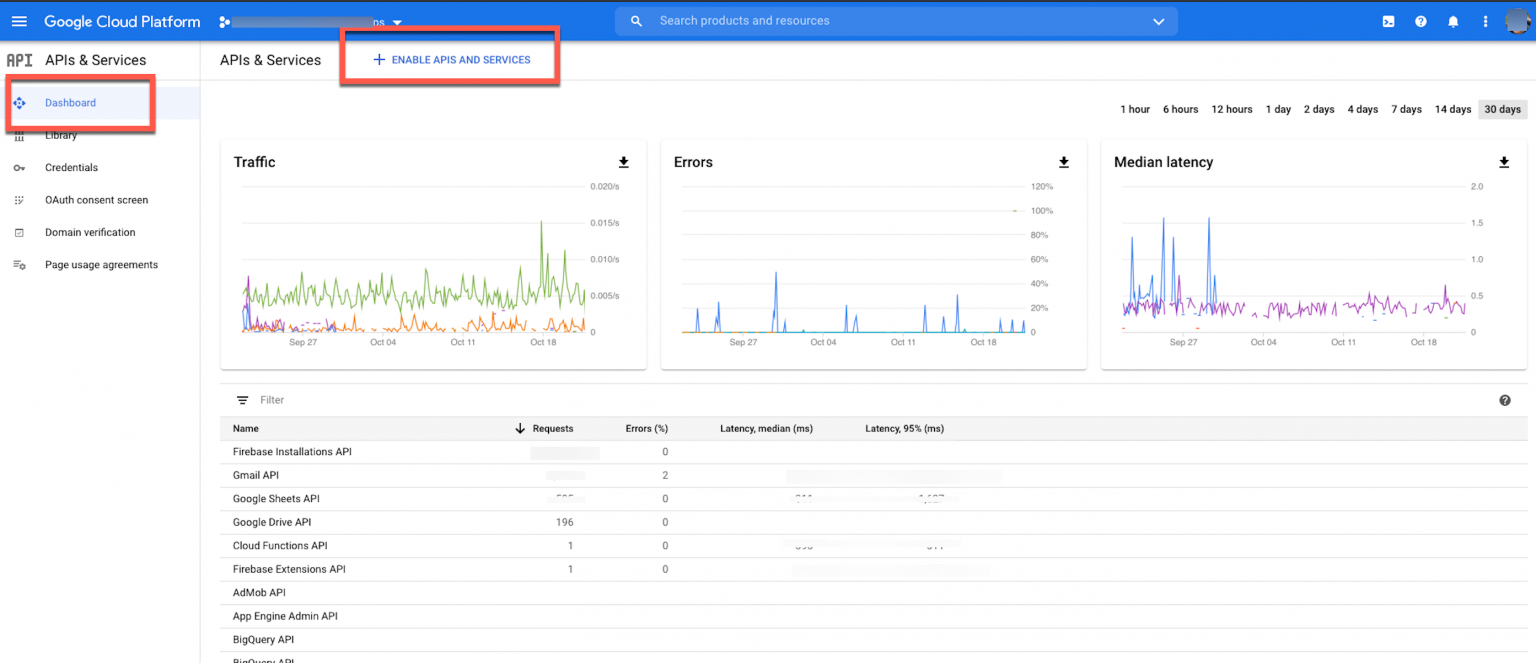Viewport: 1536px width, 663px height.
Task: Open the three-dot settings menu in top bar
Action: point(1485,21)
